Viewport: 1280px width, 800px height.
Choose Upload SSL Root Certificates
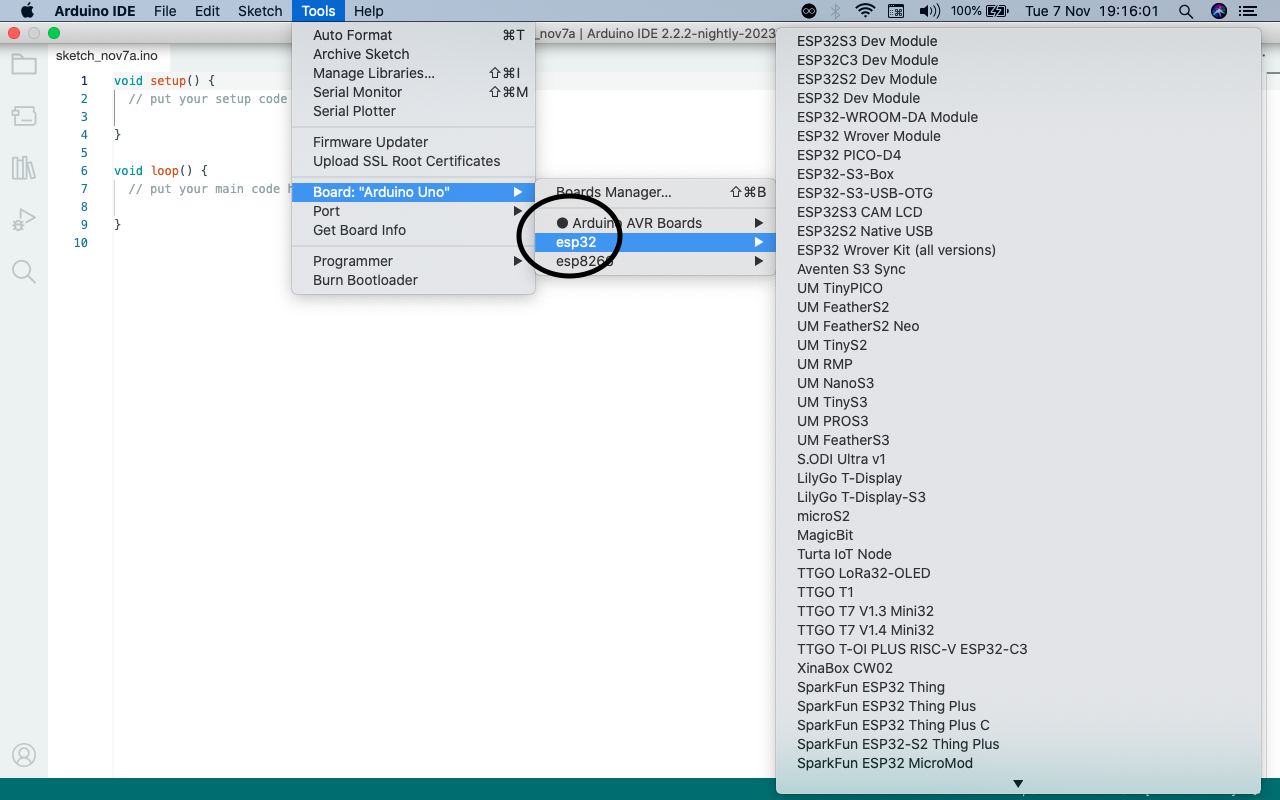click(413, 161)
